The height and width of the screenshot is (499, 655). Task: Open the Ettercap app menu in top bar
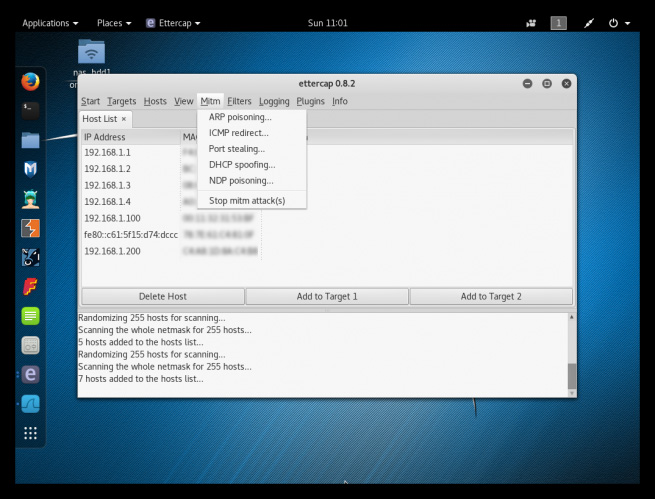[173, 23]
